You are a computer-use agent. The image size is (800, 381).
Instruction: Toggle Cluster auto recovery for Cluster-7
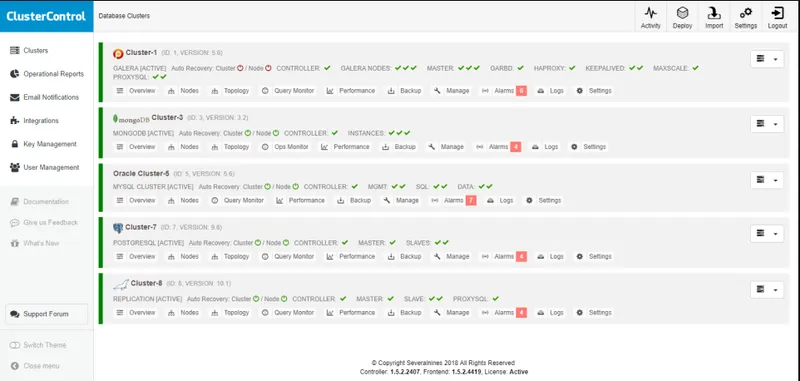[x=258, y=243]
